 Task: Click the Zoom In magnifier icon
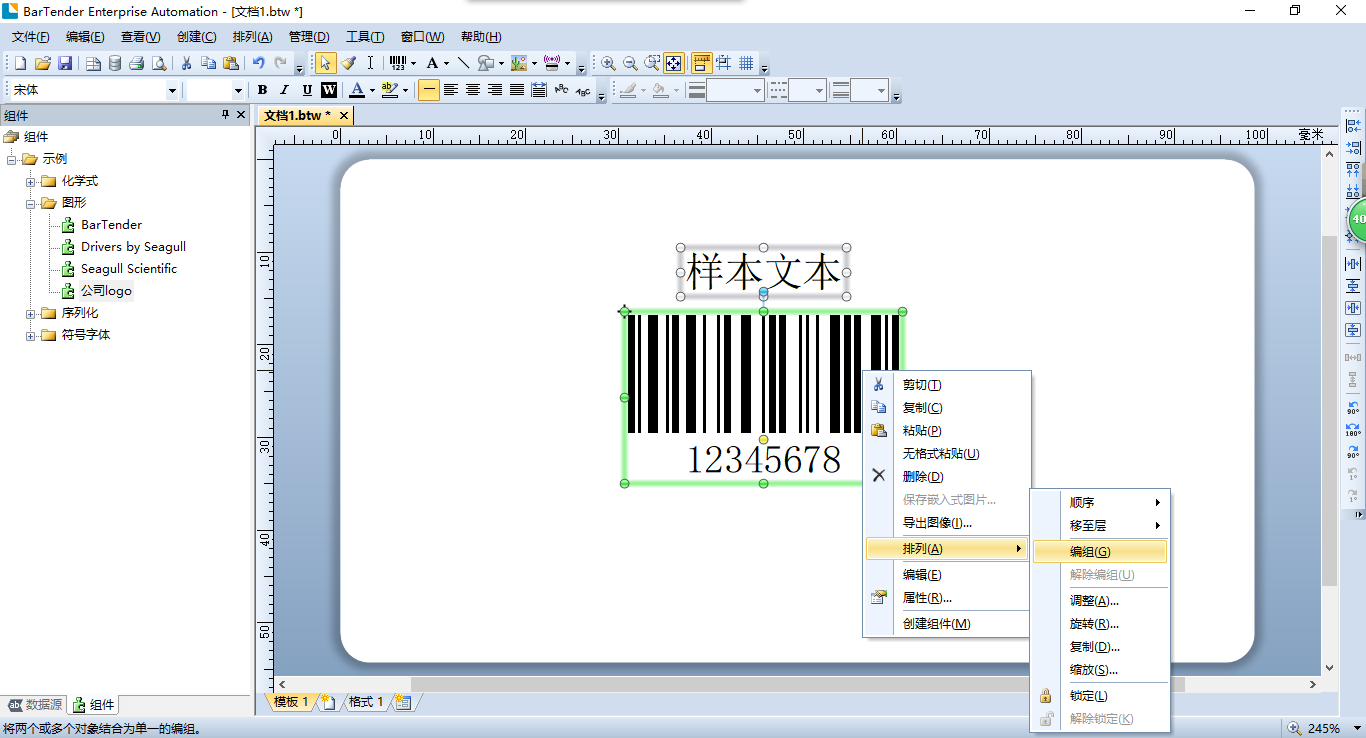tap(608, 63)
